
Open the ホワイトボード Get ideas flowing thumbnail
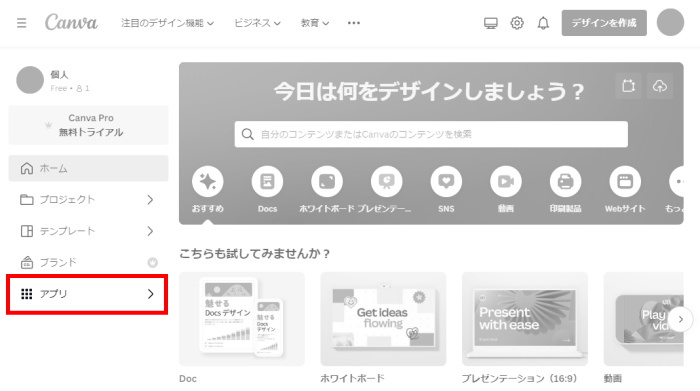(x=383, y=319)
